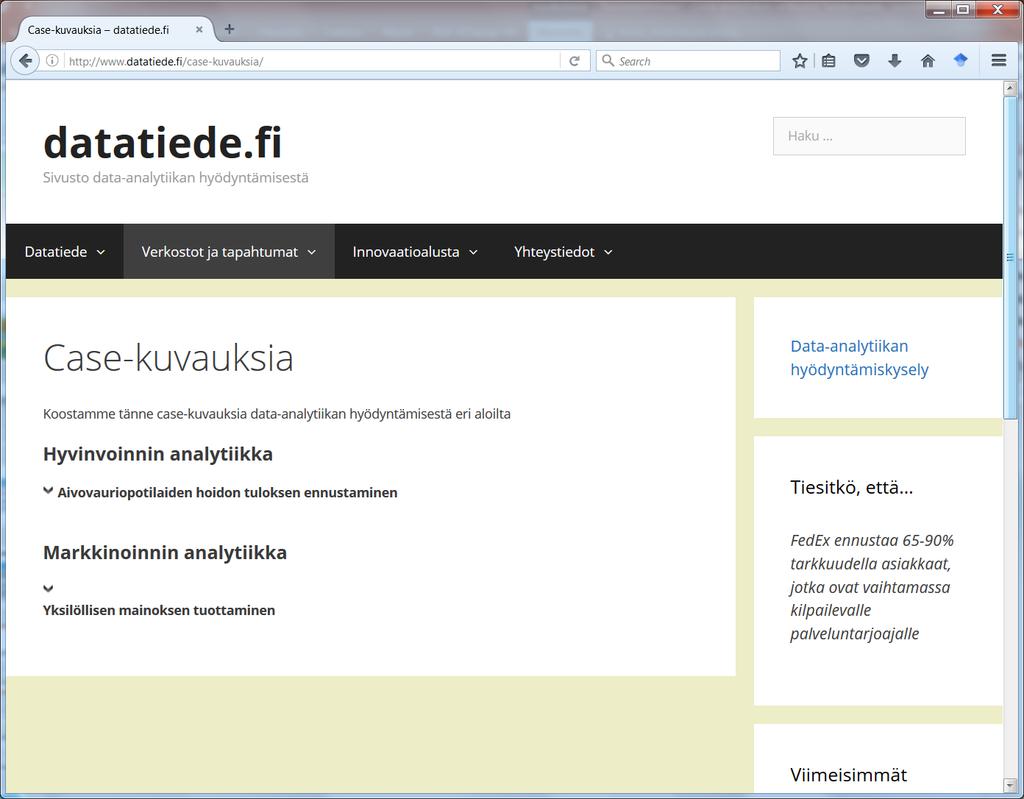Open the hamburger menu icon
The image size is (1024, 799).
click(x=999, y=60)
